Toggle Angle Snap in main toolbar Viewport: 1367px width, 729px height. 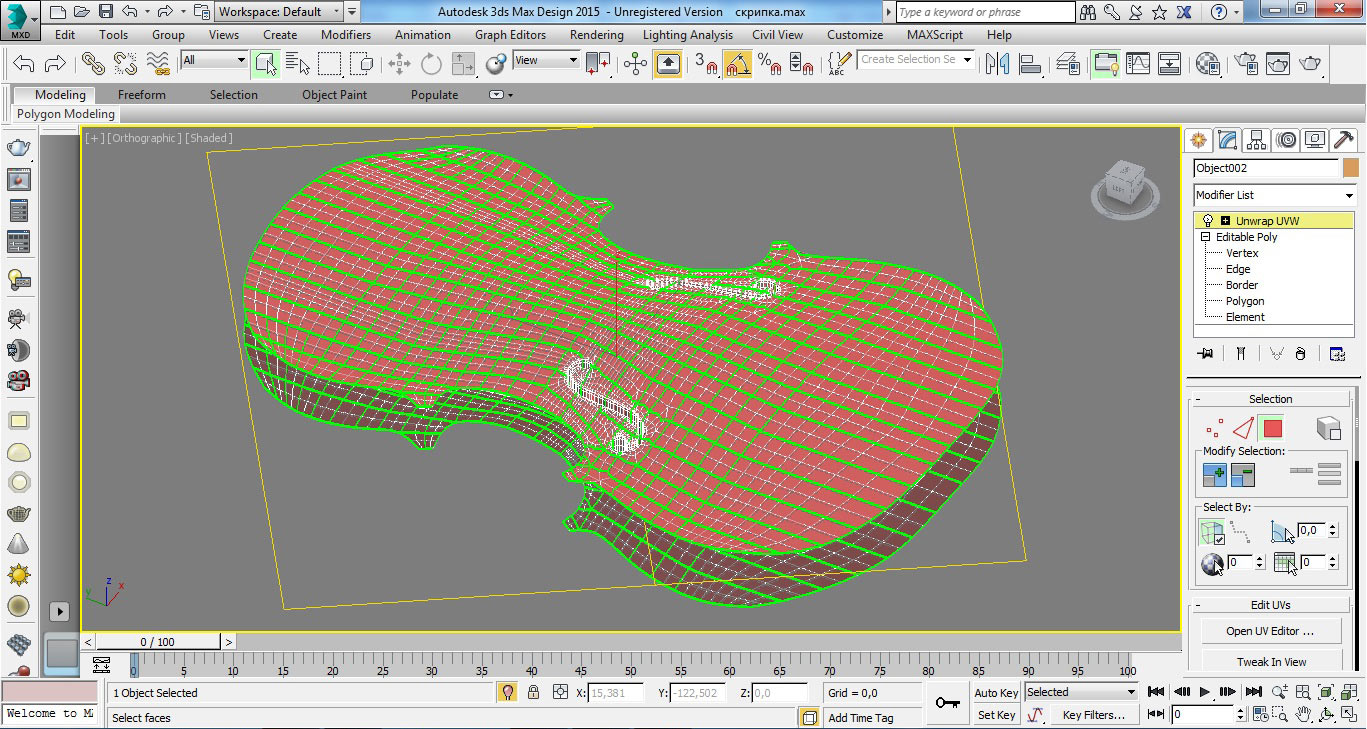coord(738,64)
